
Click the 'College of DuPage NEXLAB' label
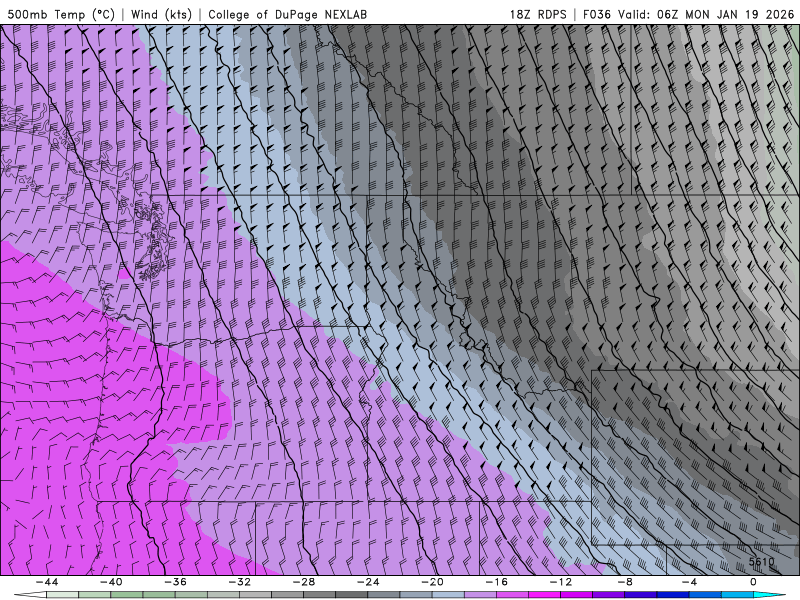287,14
